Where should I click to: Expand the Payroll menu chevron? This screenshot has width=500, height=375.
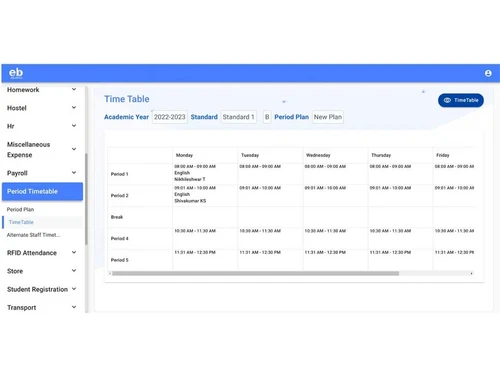(x=74, y=172)
